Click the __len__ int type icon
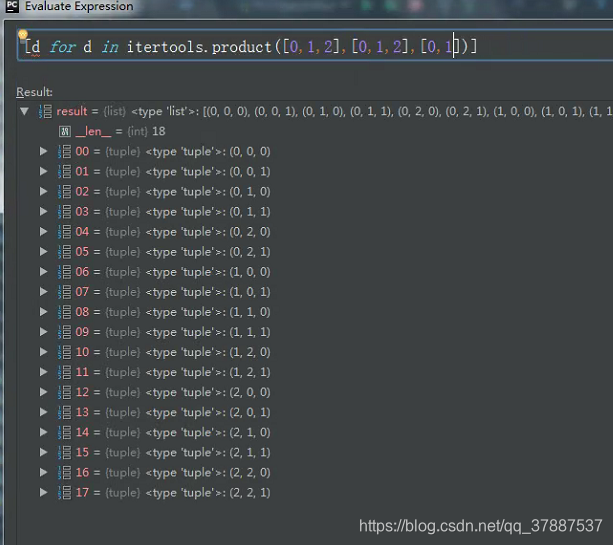Screen dimensions: 613x545 [x=65, y=131]
